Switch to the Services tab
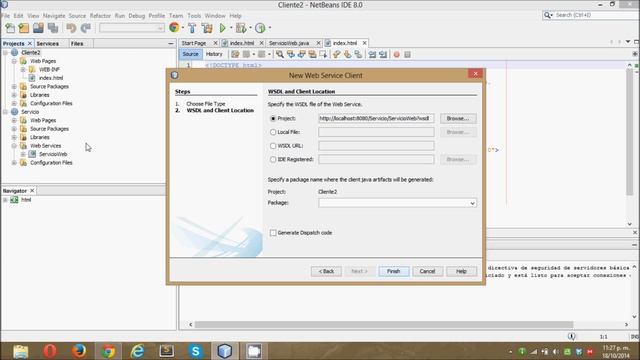 tap(47, 43)
